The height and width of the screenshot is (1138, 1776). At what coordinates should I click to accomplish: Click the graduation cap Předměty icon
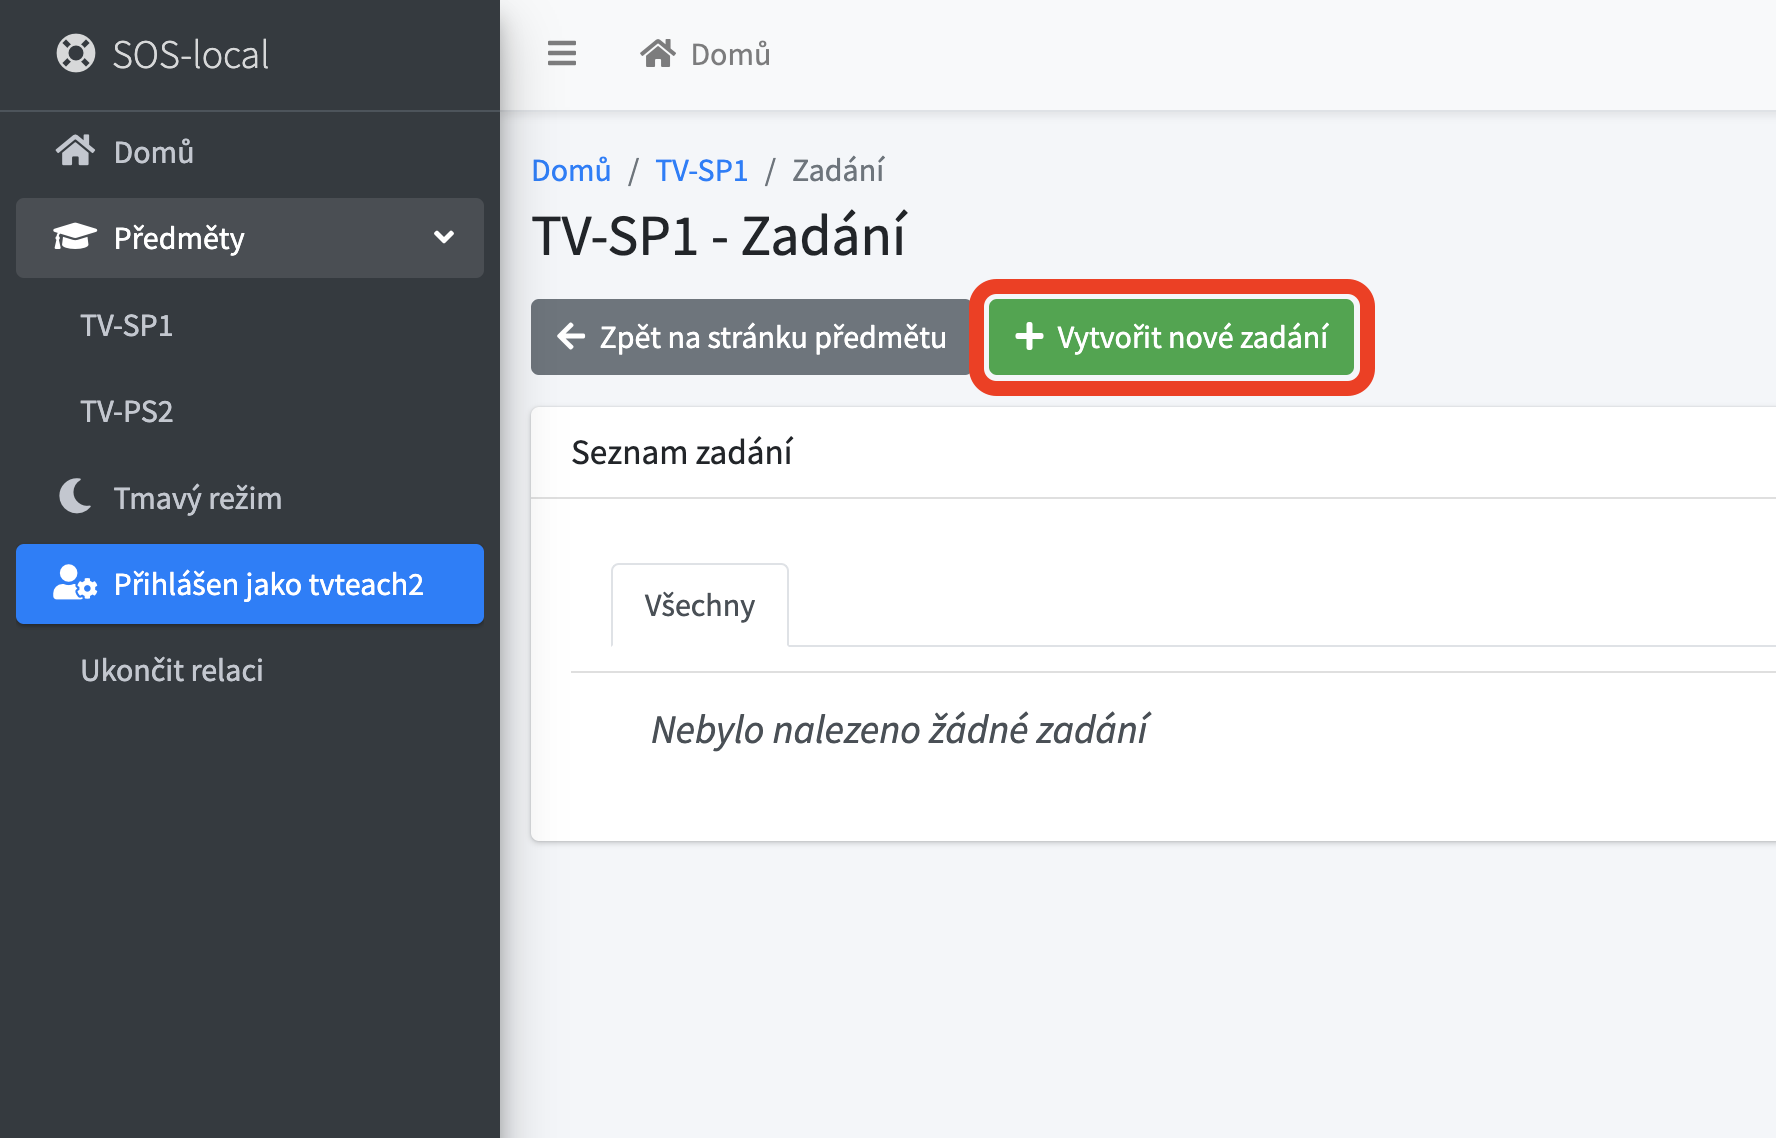[x=75, y=238]
